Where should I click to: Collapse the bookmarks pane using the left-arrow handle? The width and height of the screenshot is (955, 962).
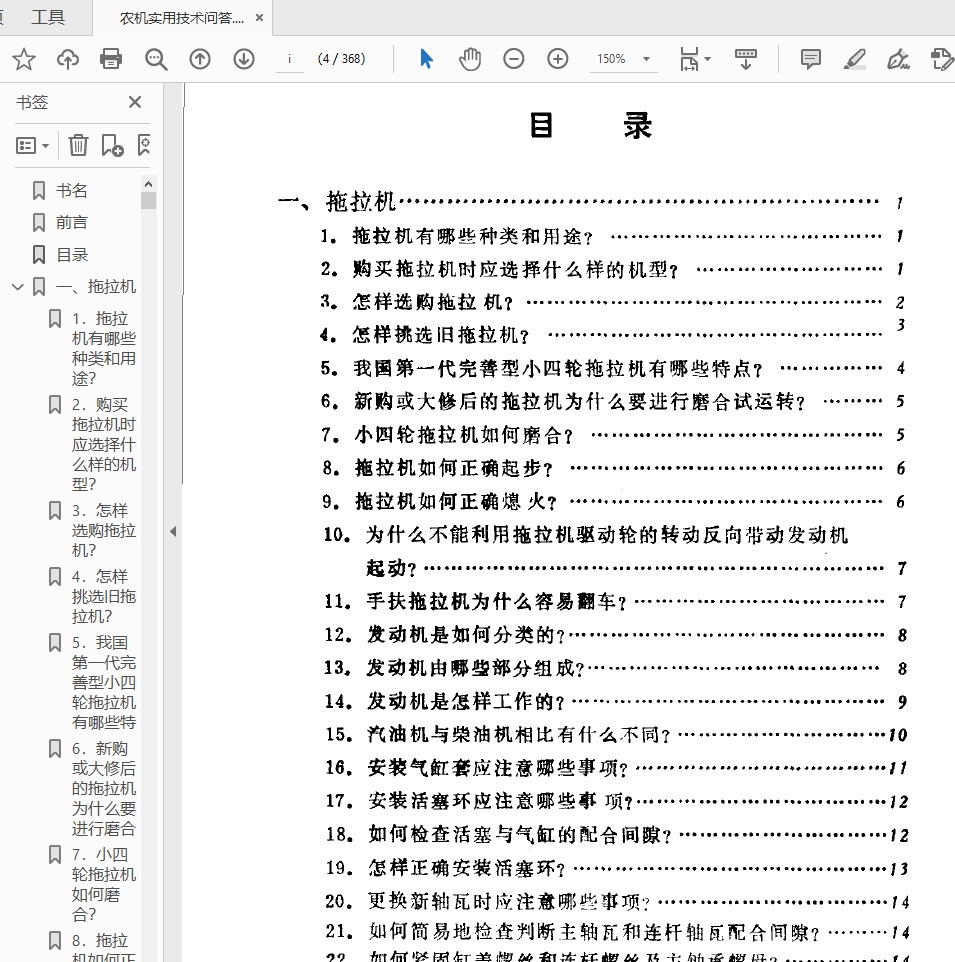click(172, 531)
